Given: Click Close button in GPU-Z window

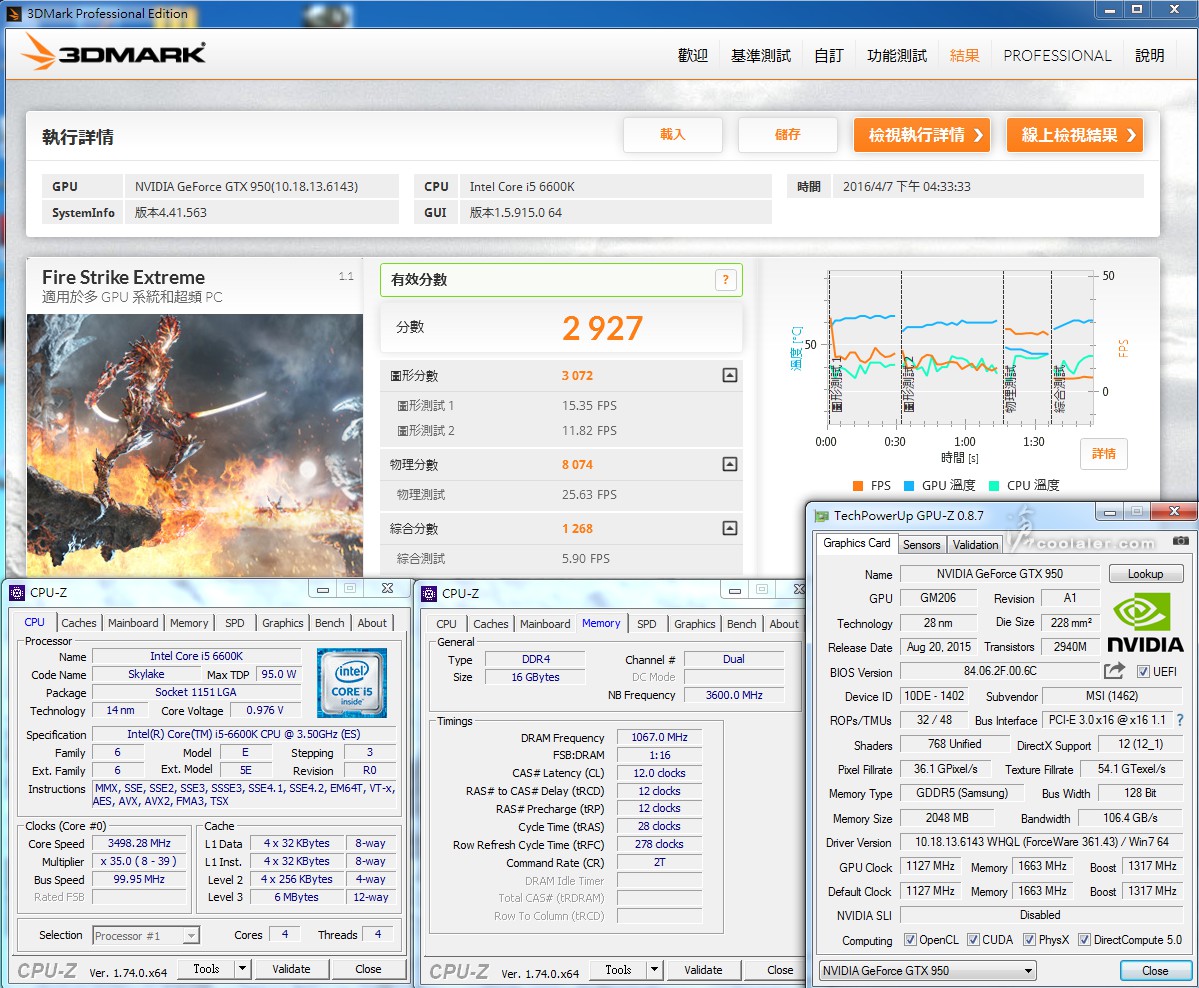Looking at the screenshot, I should (1155, 970).
